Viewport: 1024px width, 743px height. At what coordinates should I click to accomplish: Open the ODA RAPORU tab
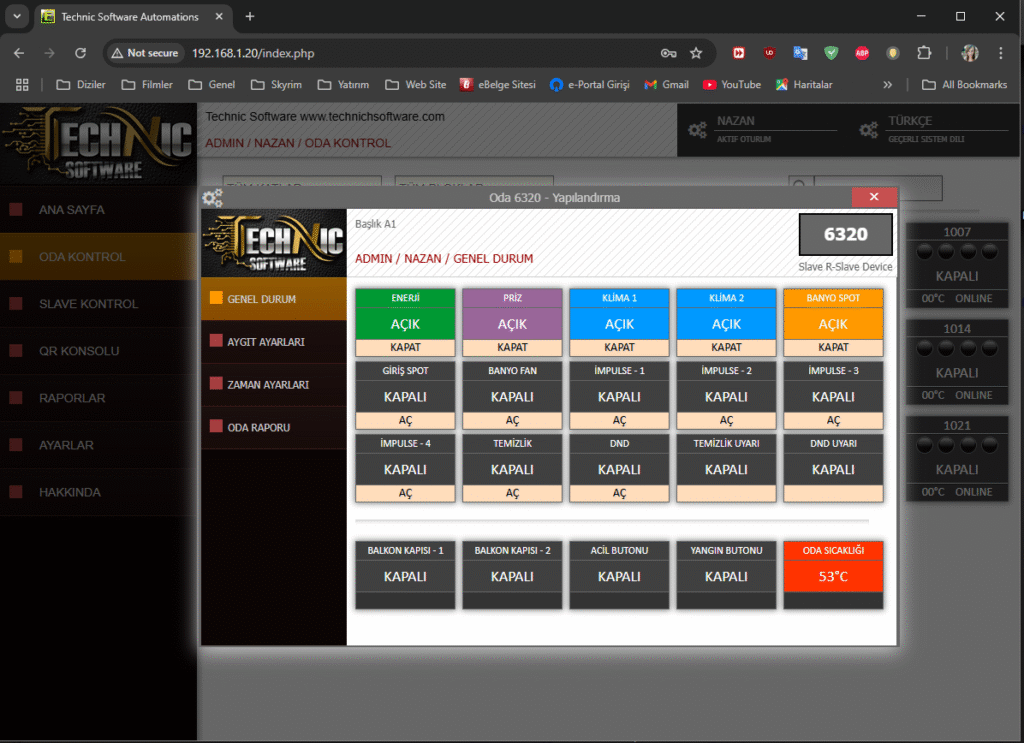274,428
